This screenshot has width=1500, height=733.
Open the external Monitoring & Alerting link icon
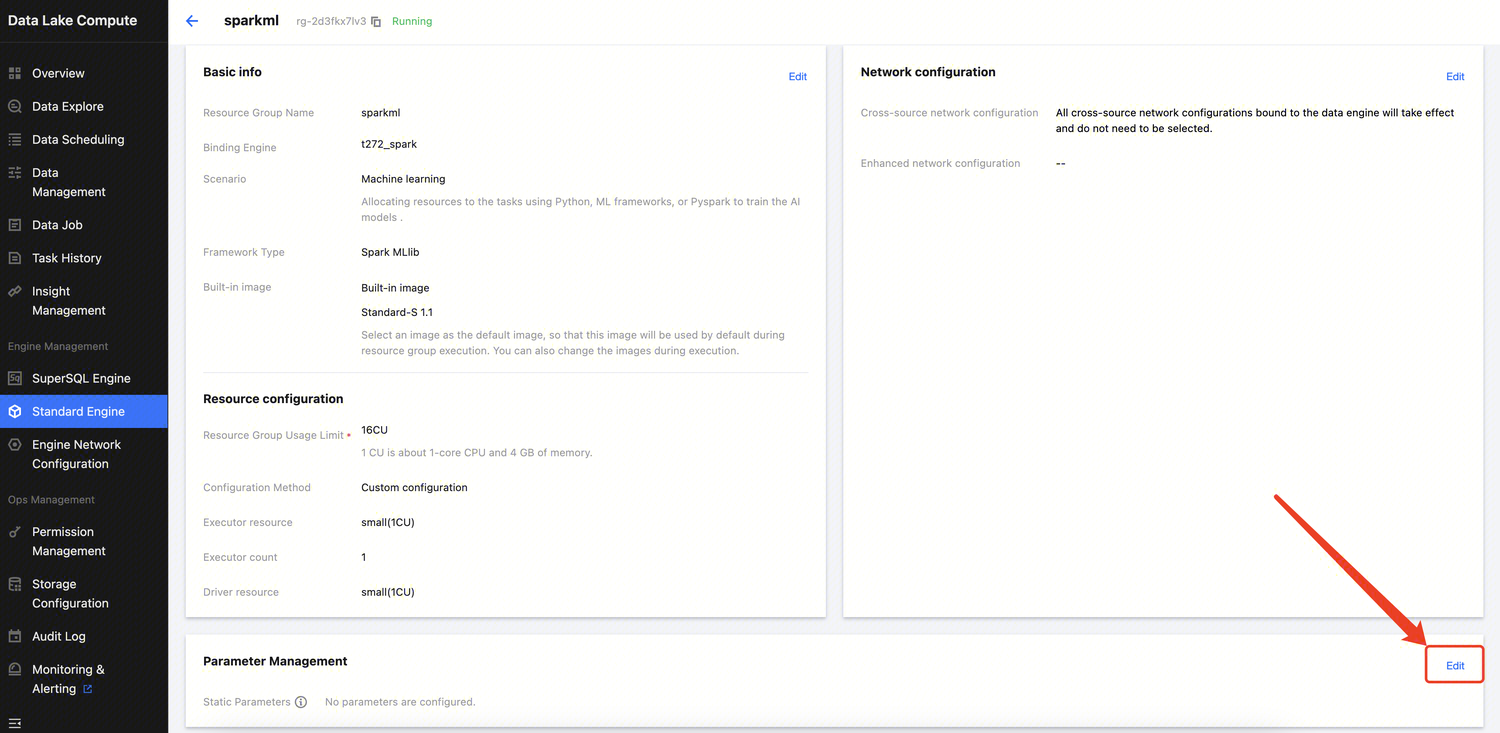tap(88, 689)
